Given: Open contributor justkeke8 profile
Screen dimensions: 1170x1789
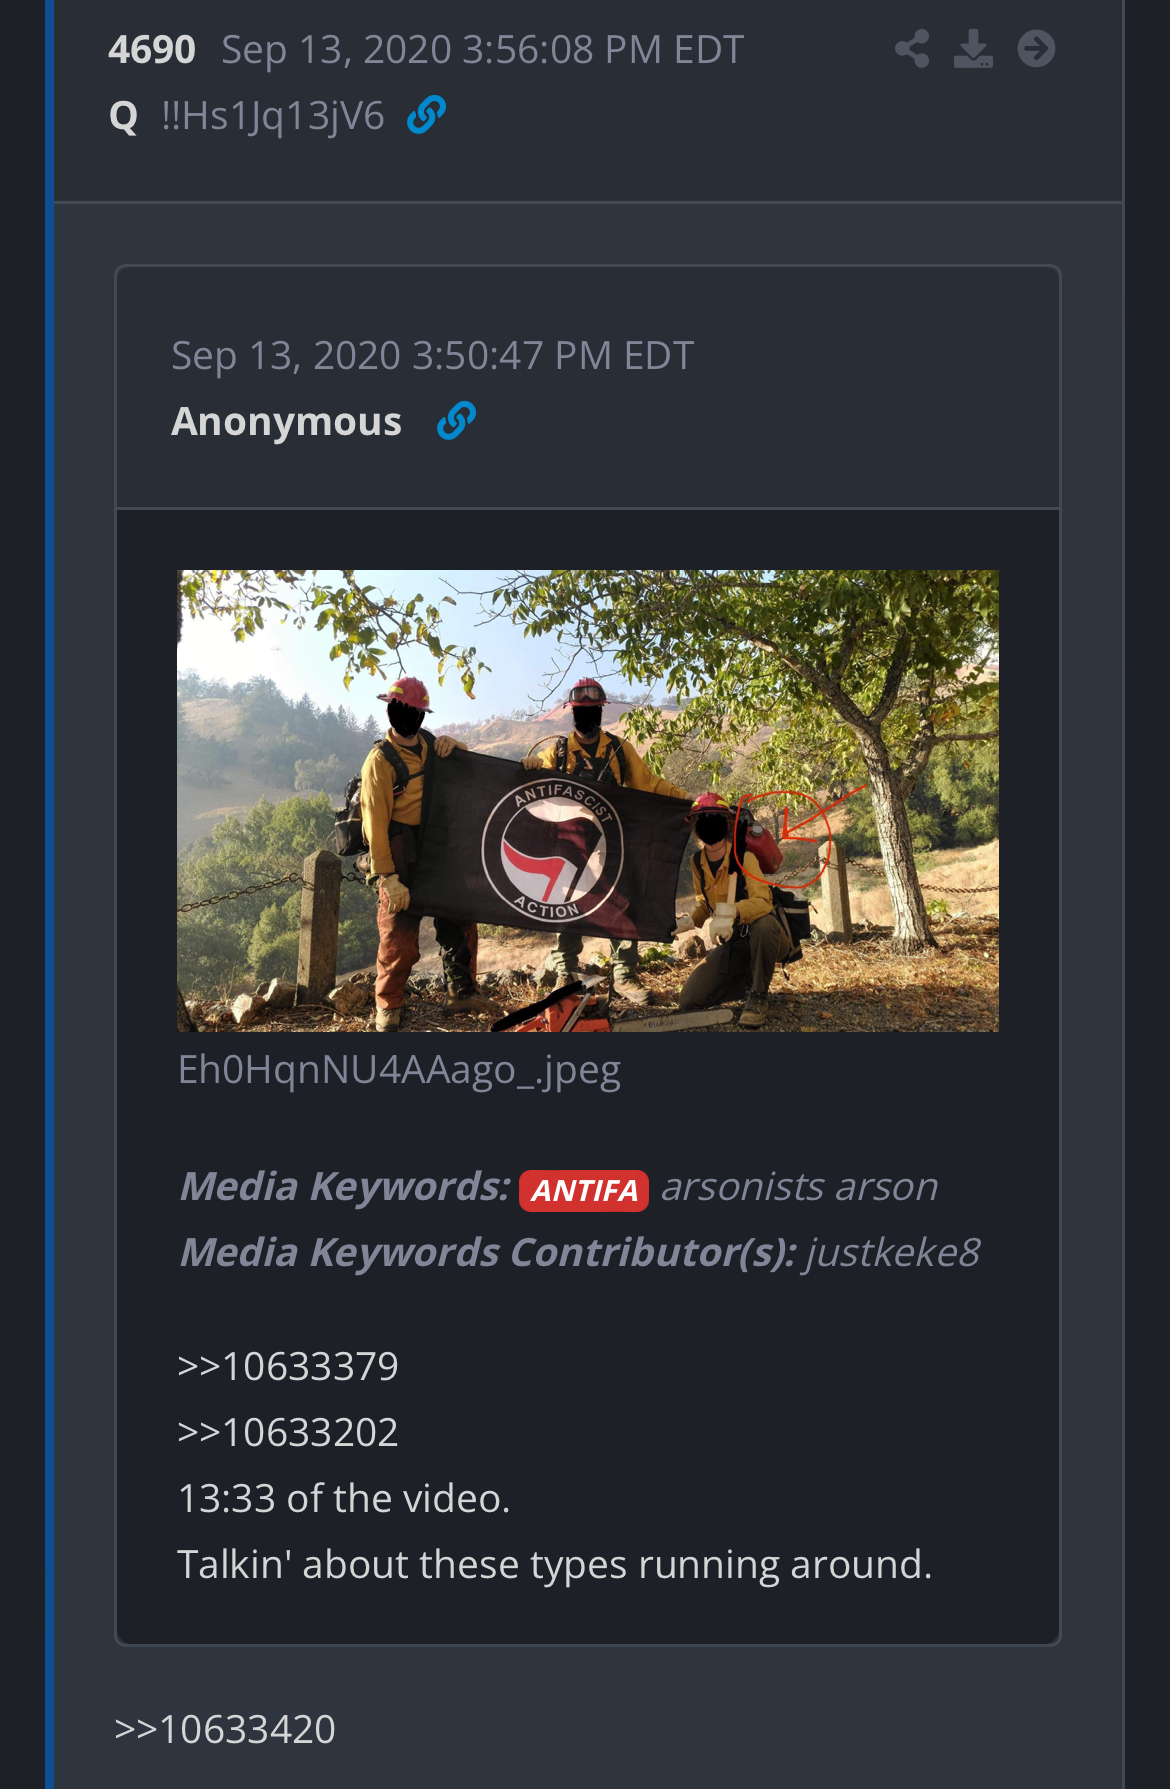Looking at the screenshot, I should click(894, 1253).
